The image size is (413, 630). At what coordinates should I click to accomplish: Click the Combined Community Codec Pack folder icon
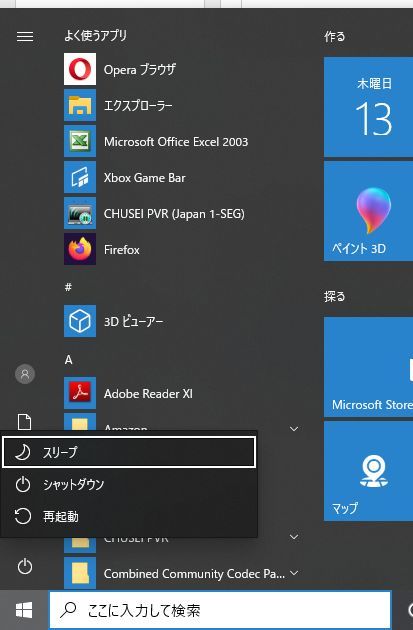[x=80, y=573]
